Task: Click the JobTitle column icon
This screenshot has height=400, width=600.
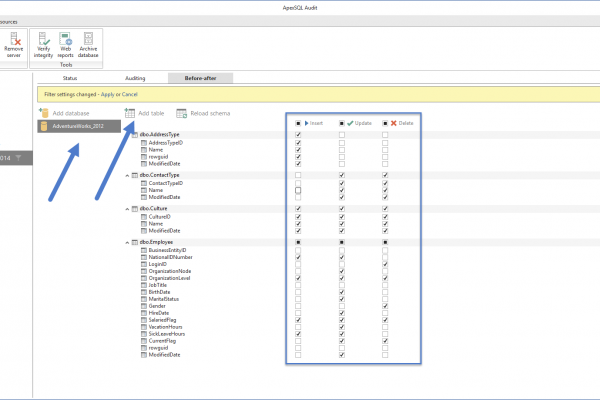Action: click(x=144, y=285)
